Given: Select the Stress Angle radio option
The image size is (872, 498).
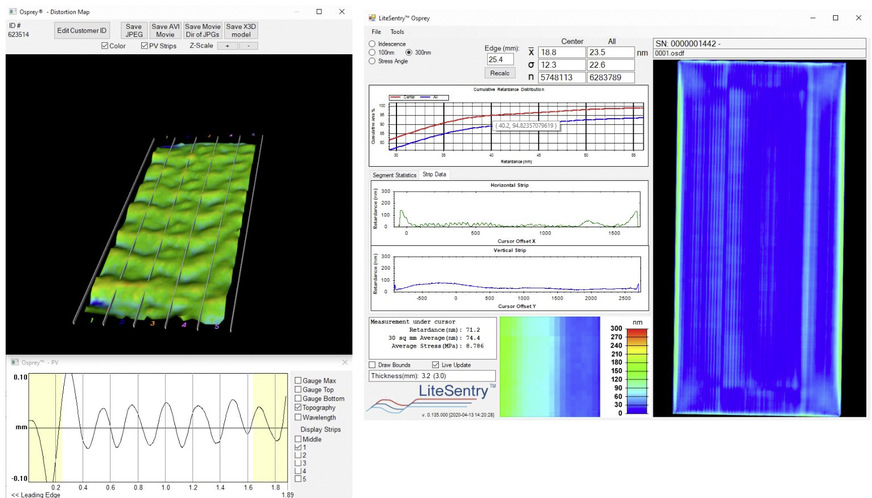Looking at the screenshot, I should [373, 61].
